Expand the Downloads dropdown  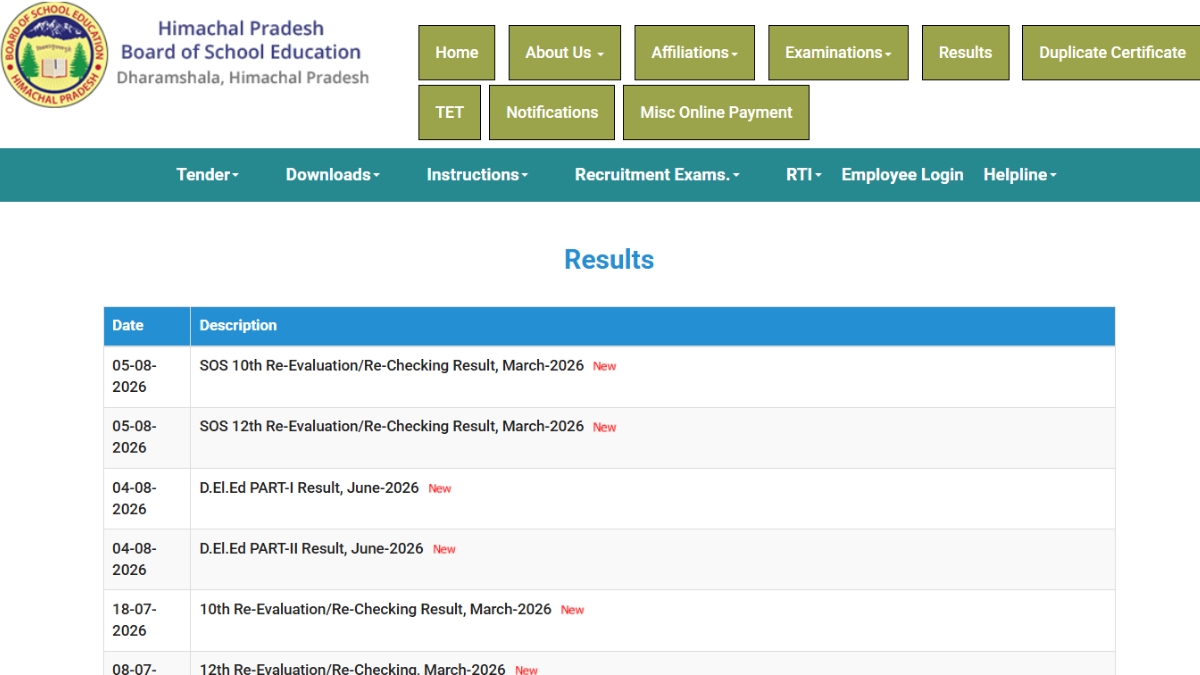[333, 175]
